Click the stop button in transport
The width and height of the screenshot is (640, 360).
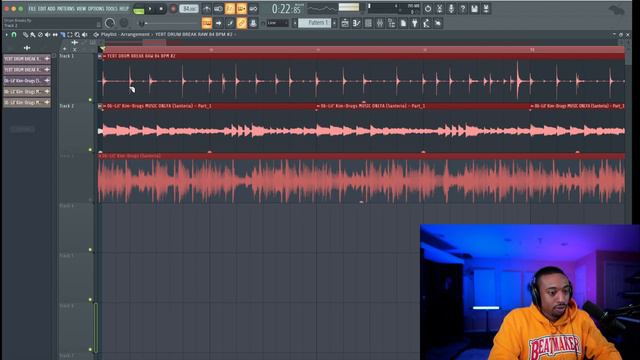coord(161,9)
